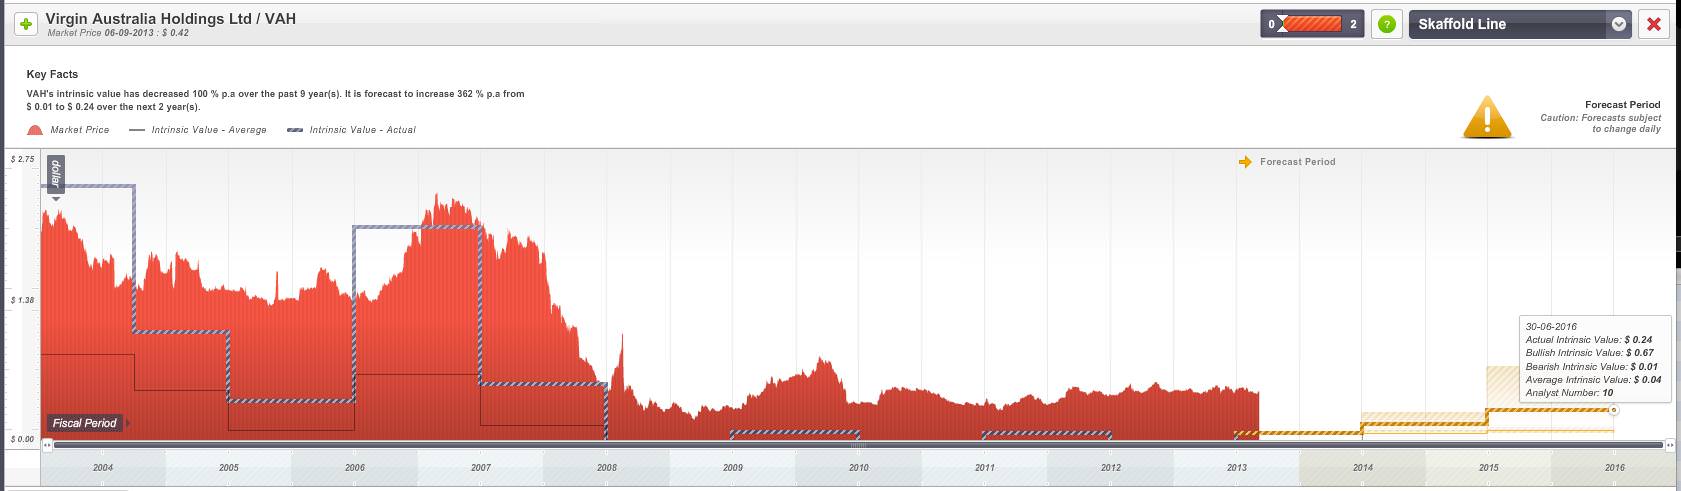Image resolution: width=1681 pixels, height=491 pixels.
Task: Open help via green question mark
Action: coord(1386,24)
